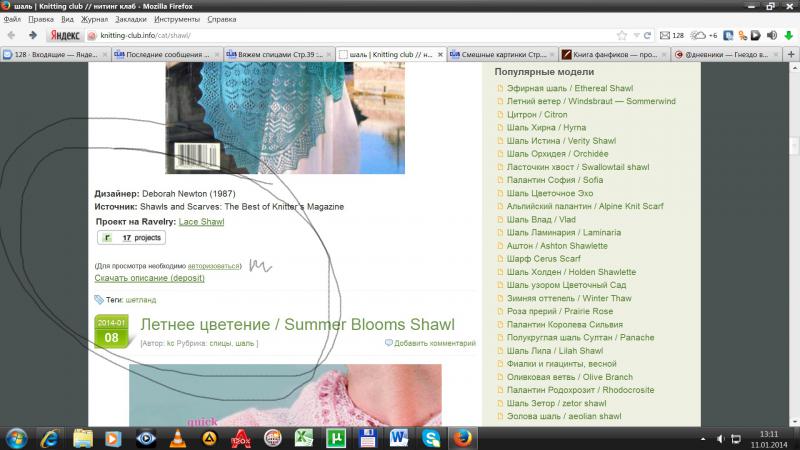
Task: Open 'Летнее цветение / Summer Blooms Shawl' post title
Action: [x=297, y=324]
